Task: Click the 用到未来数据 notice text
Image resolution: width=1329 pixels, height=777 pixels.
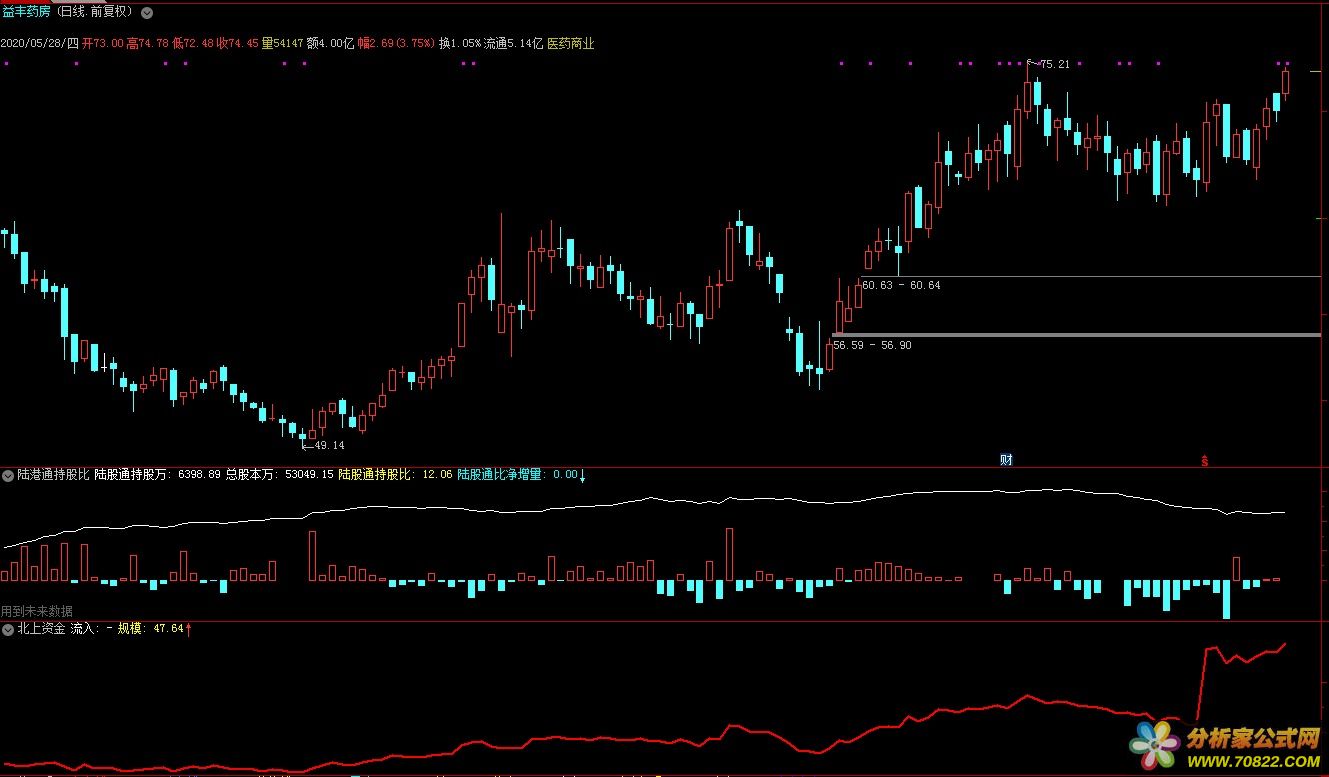Action: 36,611
